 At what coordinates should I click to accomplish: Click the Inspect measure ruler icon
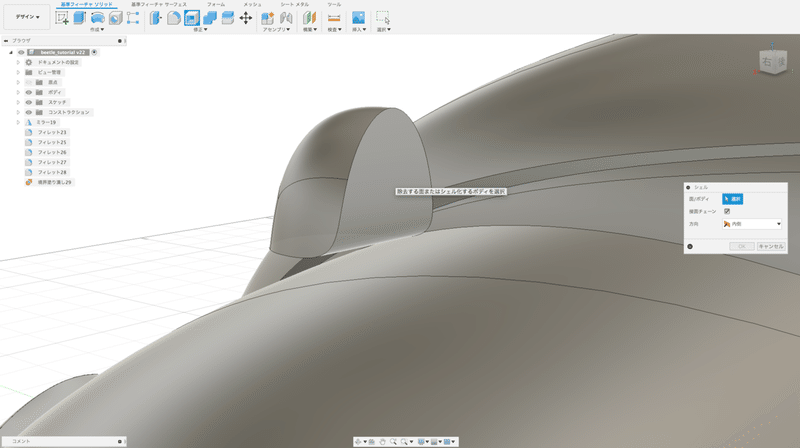click(x=334, y=18)
